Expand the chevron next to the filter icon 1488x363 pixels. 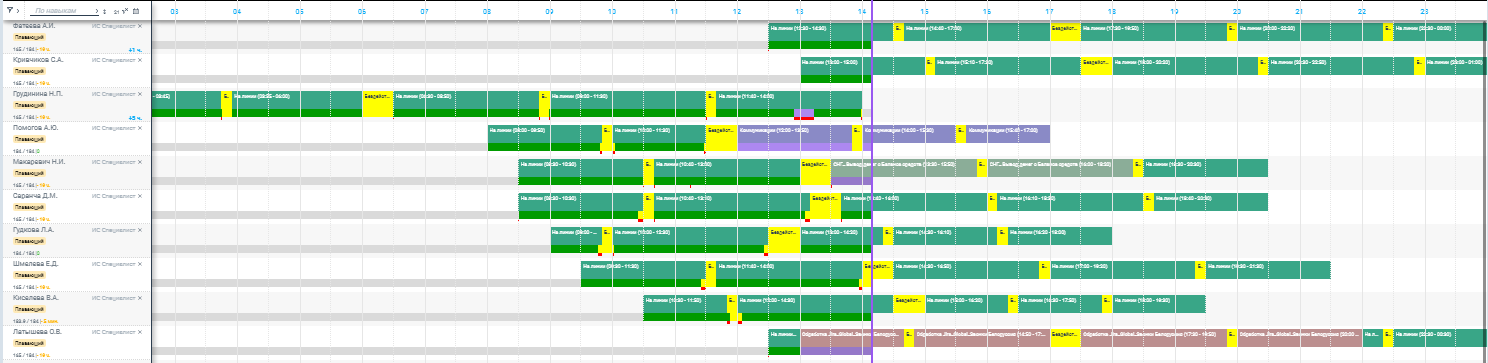click(x=18, y=10)
